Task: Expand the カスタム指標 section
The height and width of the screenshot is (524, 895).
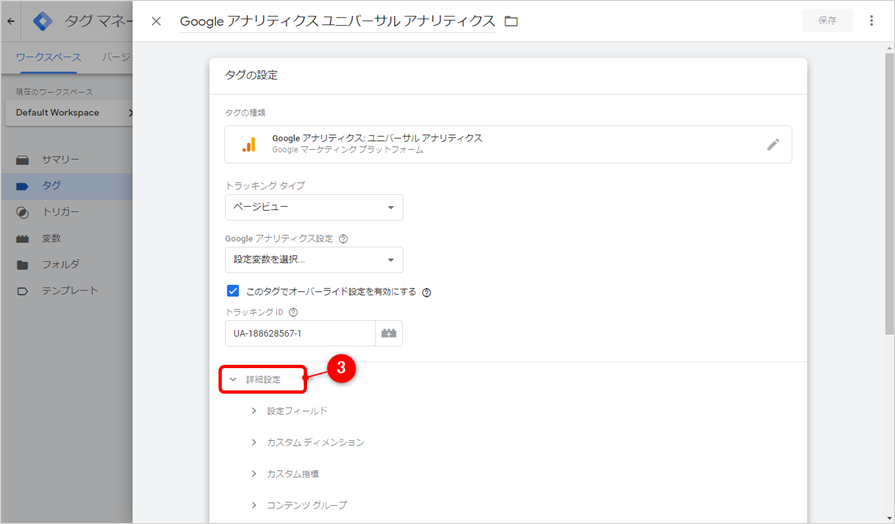Action: tap(285, 474)
